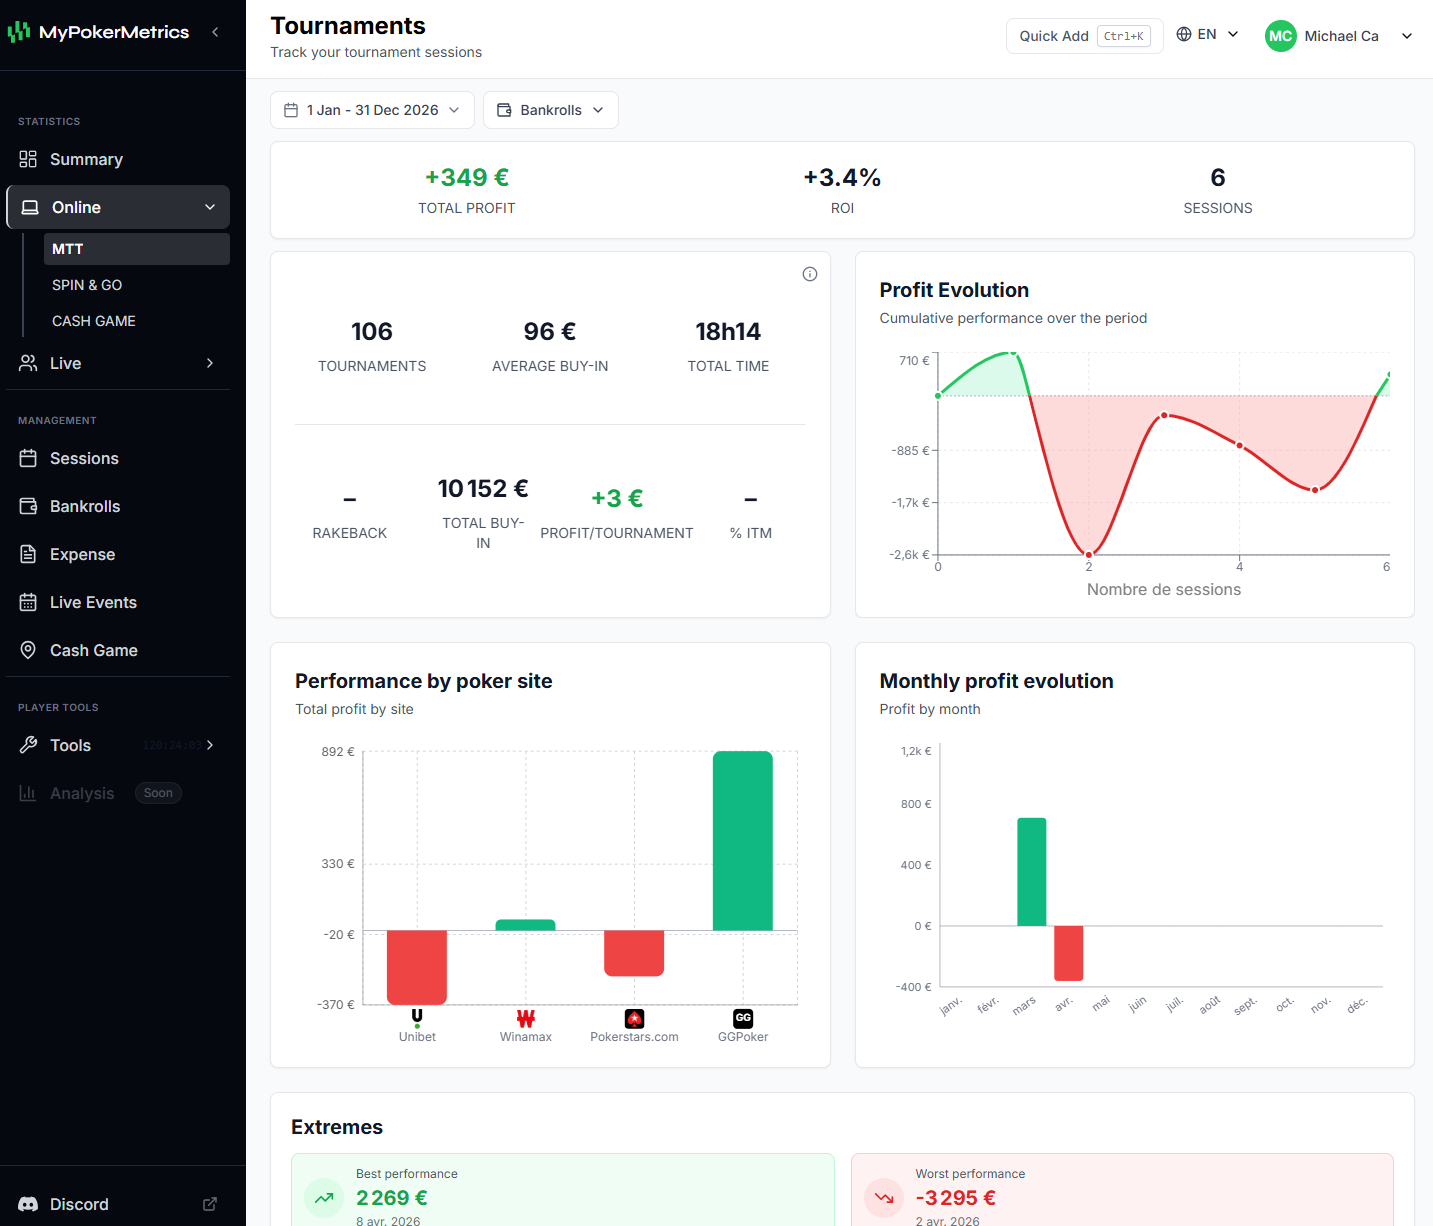The height and width of the screenshot is (1226, 1433).
Task: Click the Expense icon in sidebar
Action: coord(29,554)
